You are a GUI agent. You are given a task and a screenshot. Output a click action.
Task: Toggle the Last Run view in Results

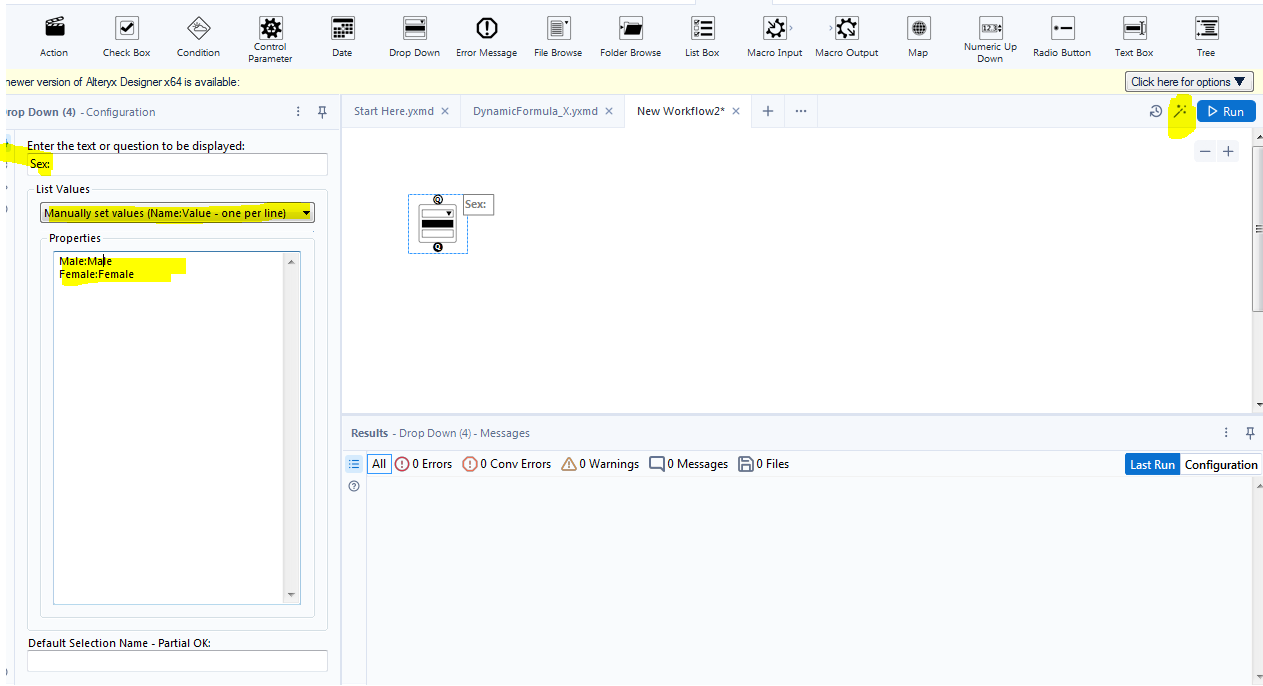[x=1151, y=463]
